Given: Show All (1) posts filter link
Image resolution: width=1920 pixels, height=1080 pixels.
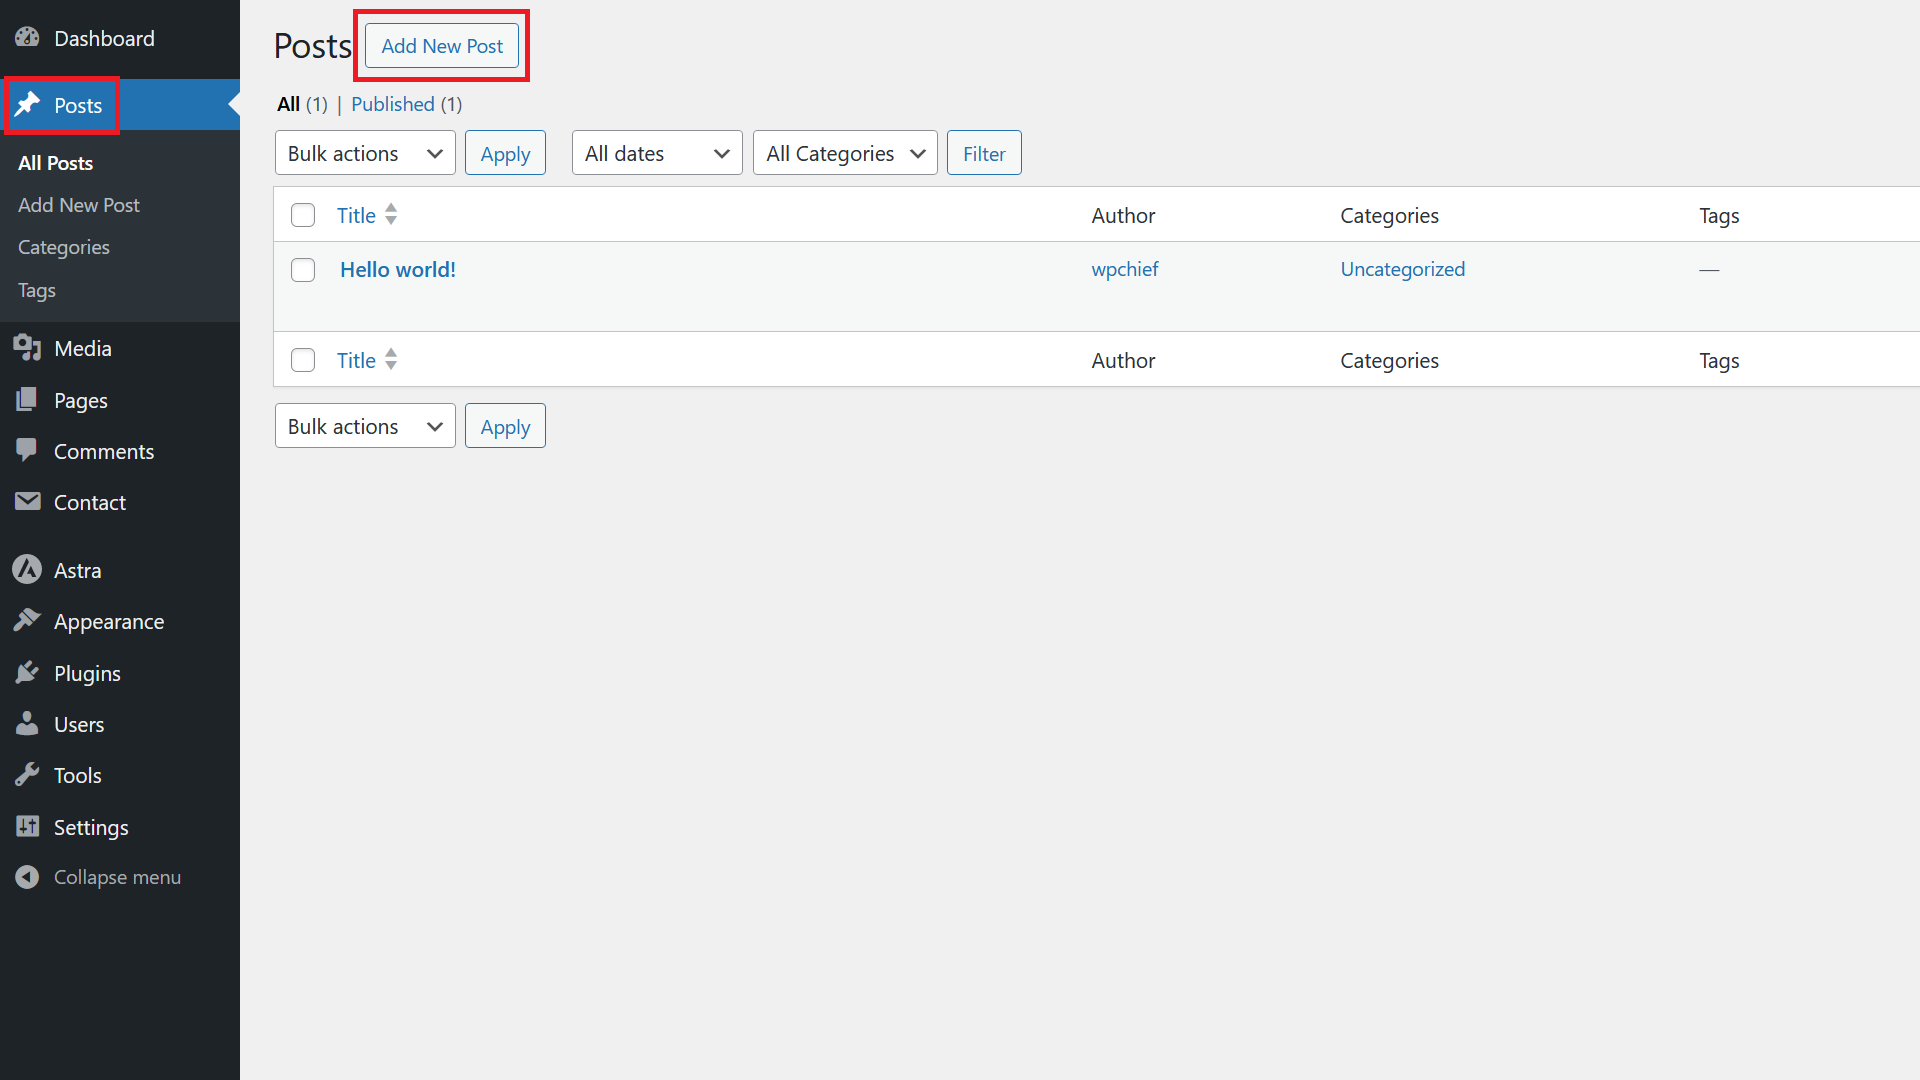Looking at the screenshot, I should click(302, 104).
